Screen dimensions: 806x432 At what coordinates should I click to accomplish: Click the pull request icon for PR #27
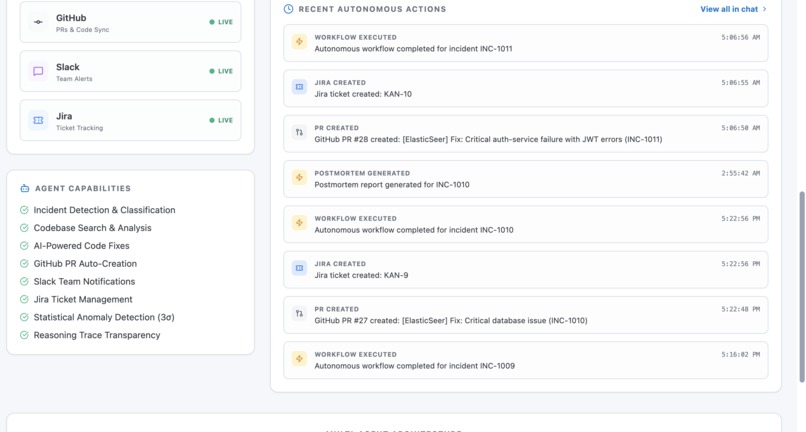click(x=299, y=313)
